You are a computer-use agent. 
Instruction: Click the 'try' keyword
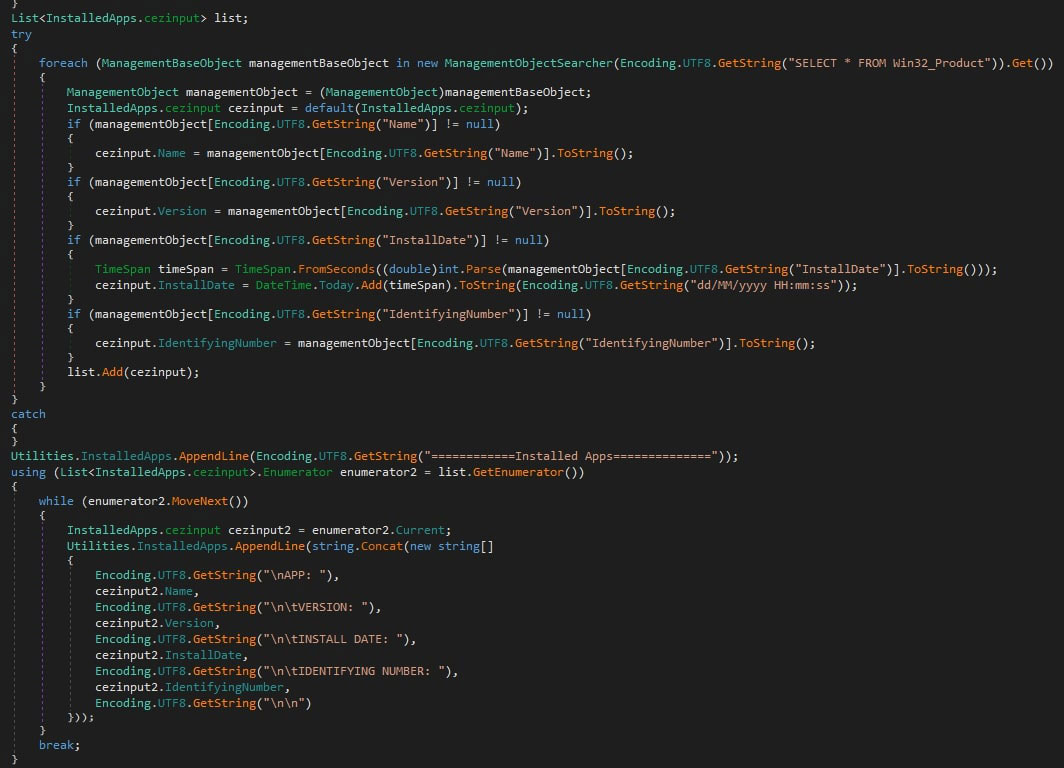[x=21, y=34]
